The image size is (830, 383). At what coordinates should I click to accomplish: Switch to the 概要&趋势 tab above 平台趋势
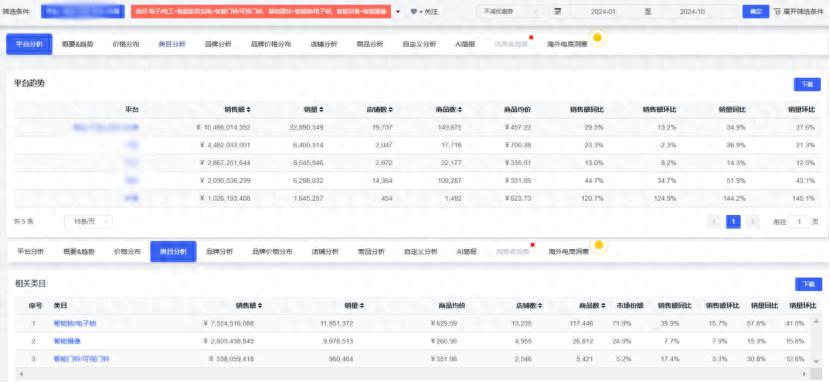tap(77, 44)
